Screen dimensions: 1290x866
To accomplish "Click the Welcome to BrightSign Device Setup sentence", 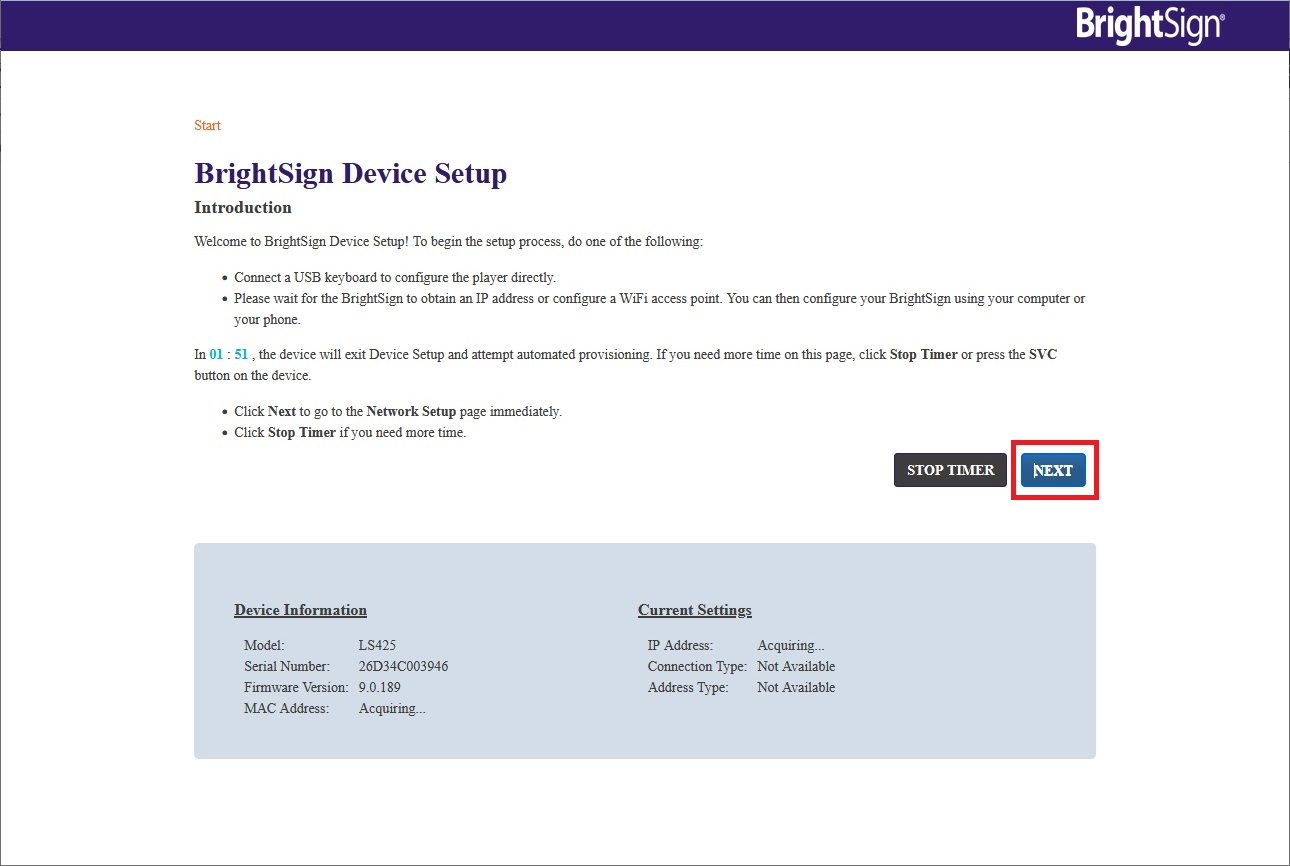I will [449, 242].
